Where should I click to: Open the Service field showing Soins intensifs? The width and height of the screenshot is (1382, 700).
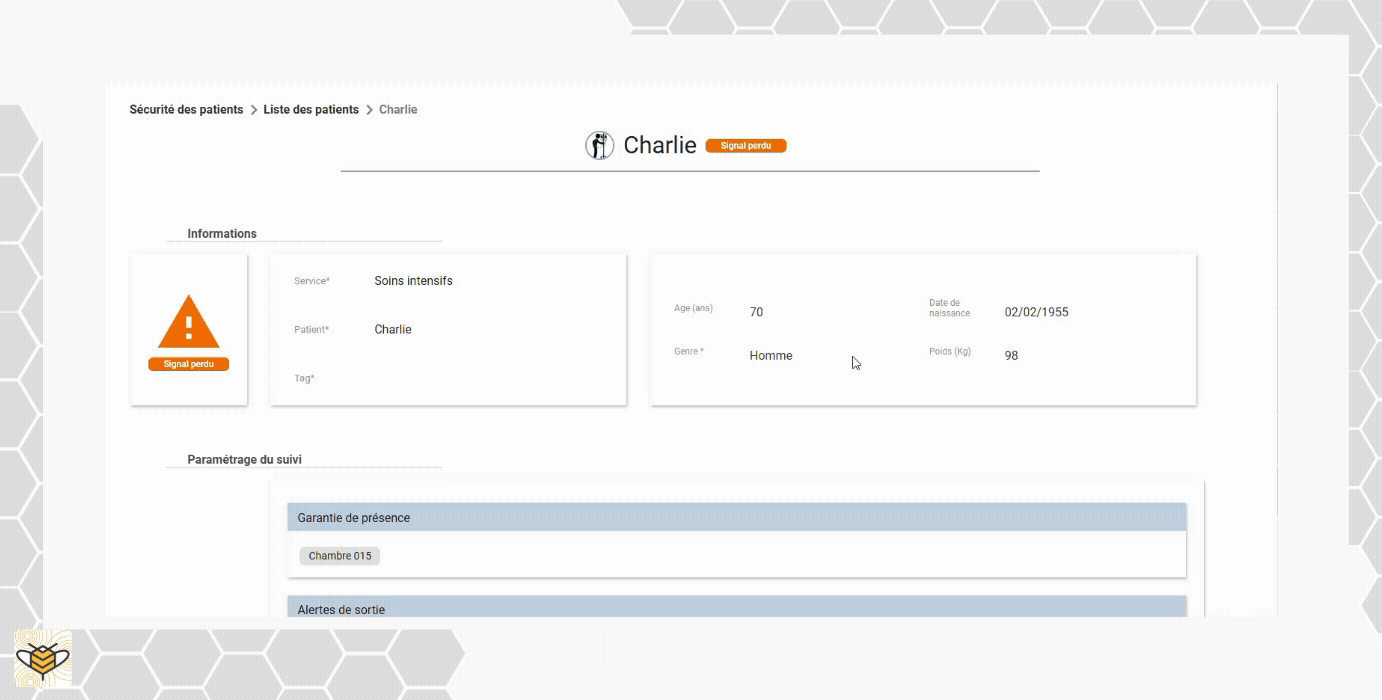450,281
